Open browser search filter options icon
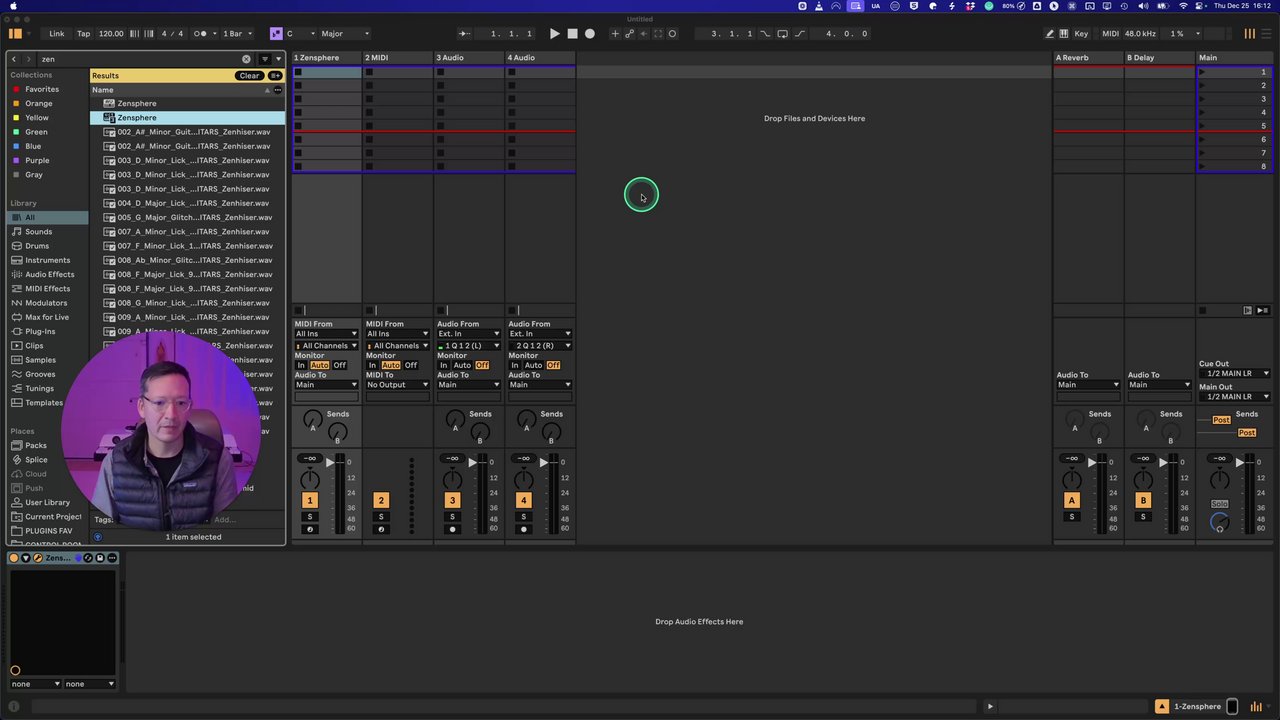 pos(265,59)
